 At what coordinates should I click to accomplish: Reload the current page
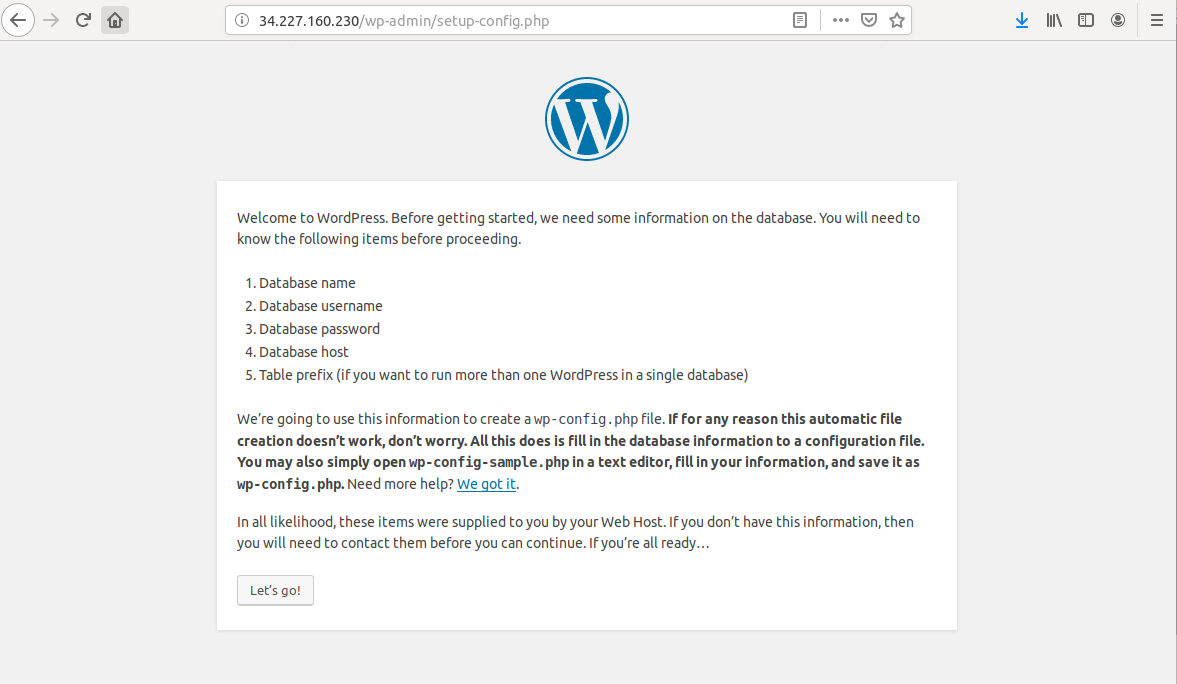[83, 20]
